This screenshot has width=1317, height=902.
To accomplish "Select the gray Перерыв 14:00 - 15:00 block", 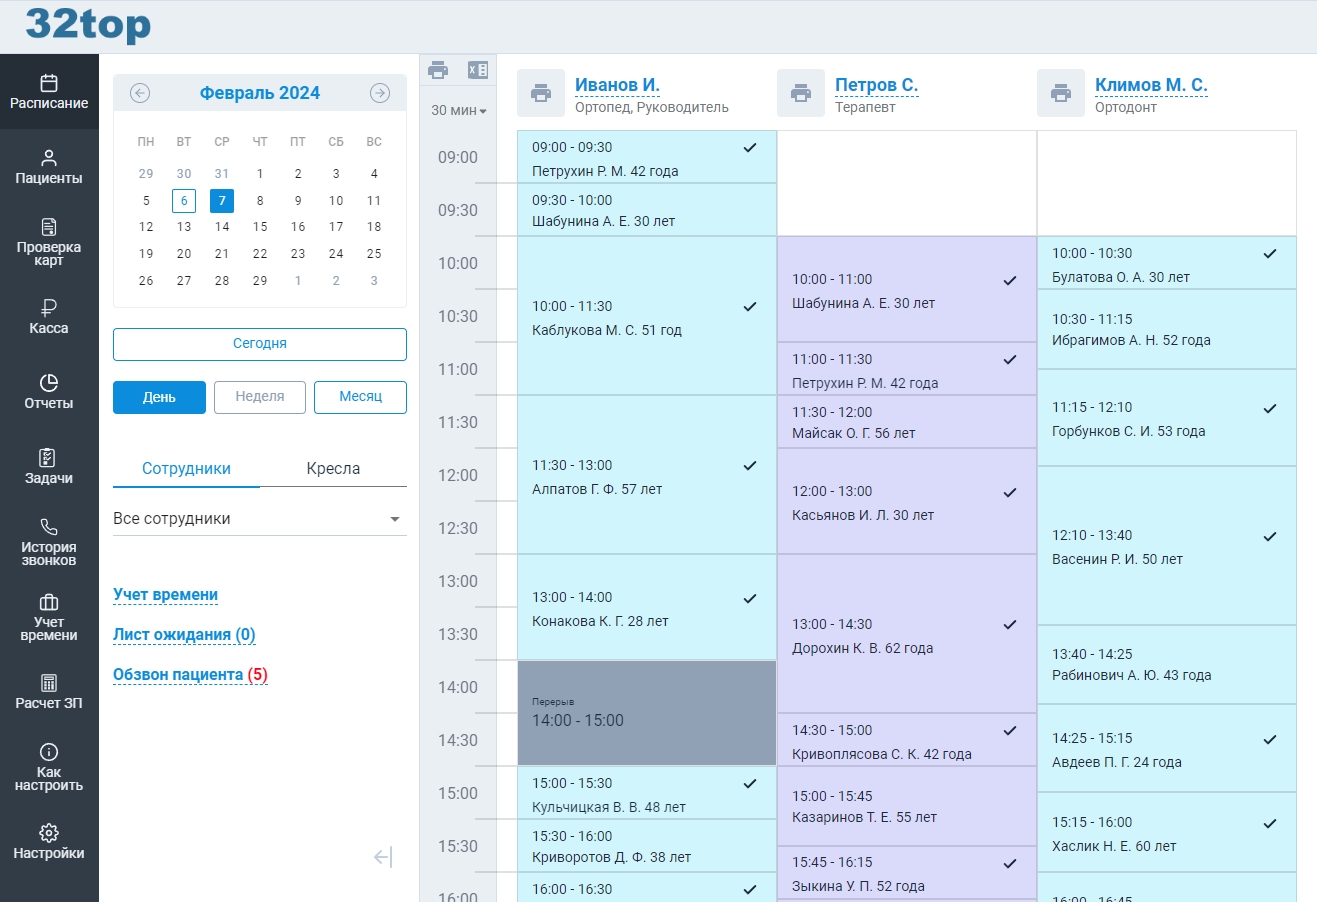I will pos(646,713).
